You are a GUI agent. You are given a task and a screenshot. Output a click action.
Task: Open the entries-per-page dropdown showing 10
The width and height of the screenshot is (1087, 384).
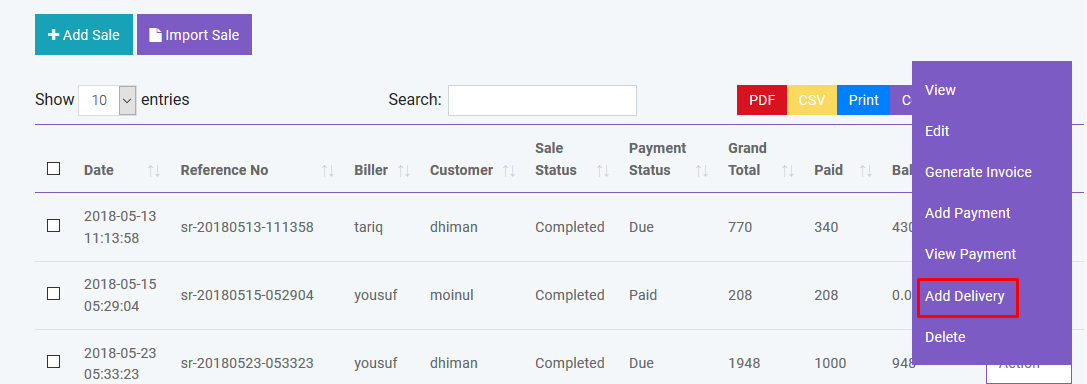tap(107, 101)
